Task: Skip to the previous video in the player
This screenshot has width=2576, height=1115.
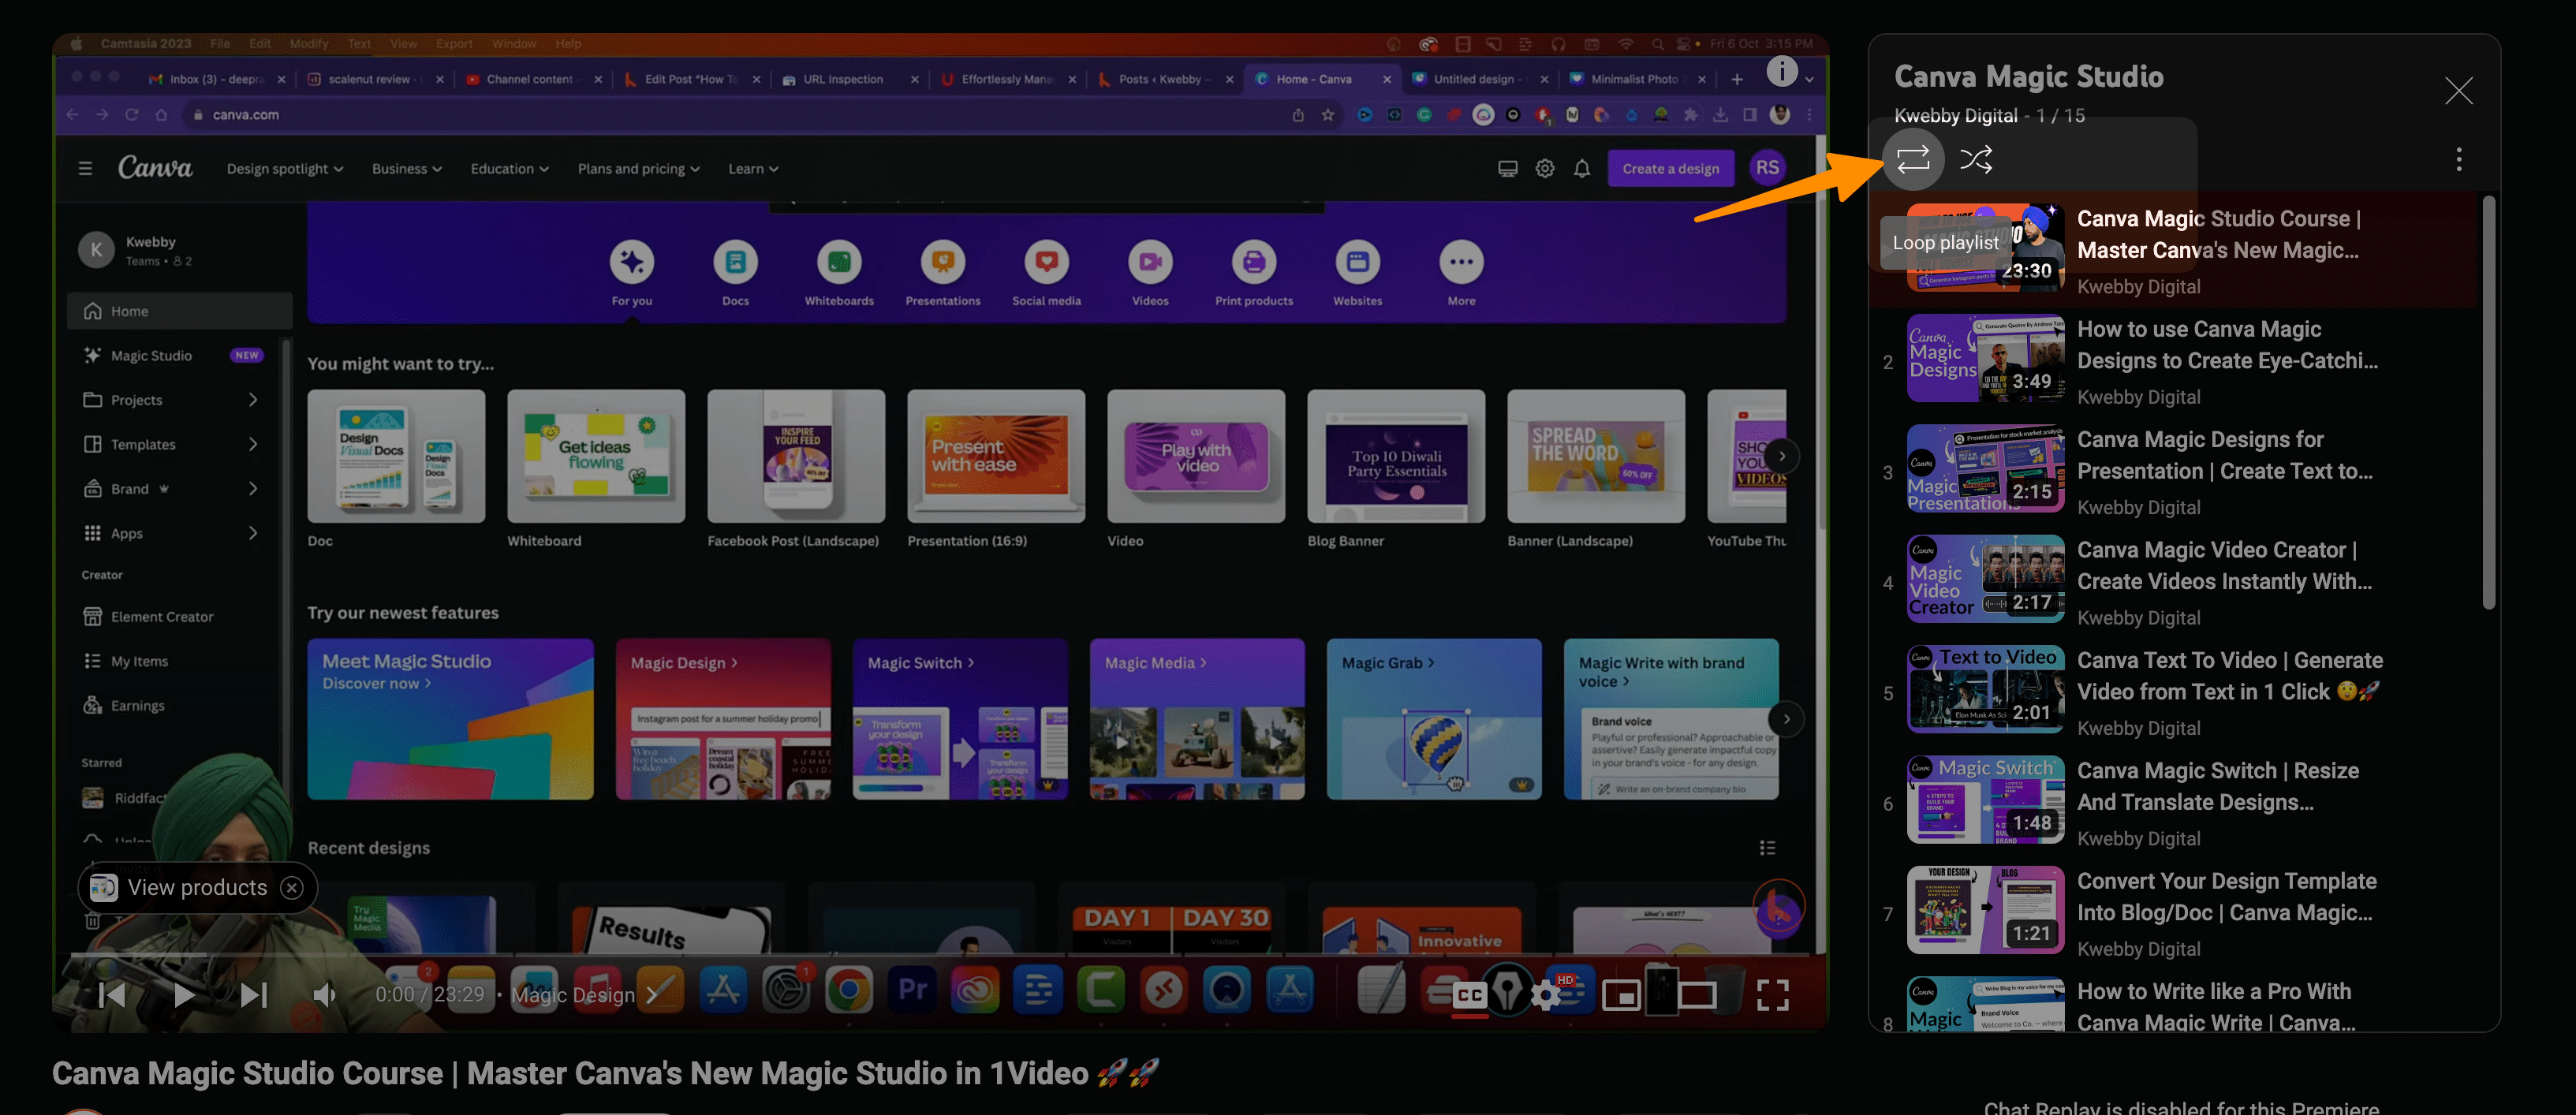Action: pyautogui.click(x=113, y=994)
